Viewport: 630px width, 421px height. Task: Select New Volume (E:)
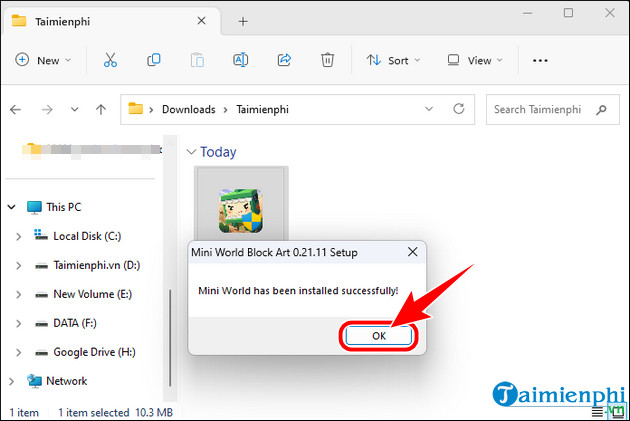click(83, 294)
